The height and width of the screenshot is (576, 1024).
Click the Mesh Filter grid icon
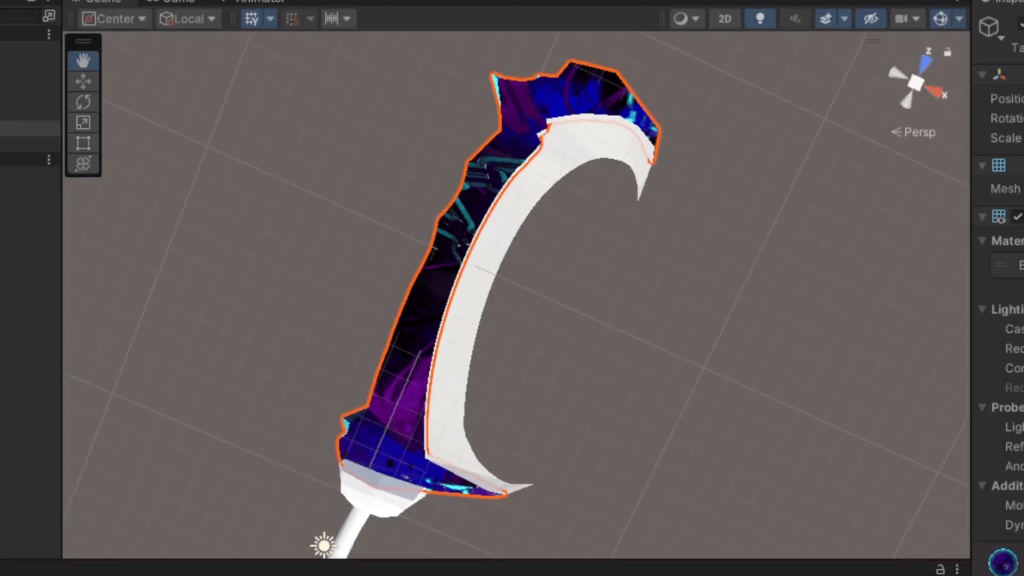[999, 165]
